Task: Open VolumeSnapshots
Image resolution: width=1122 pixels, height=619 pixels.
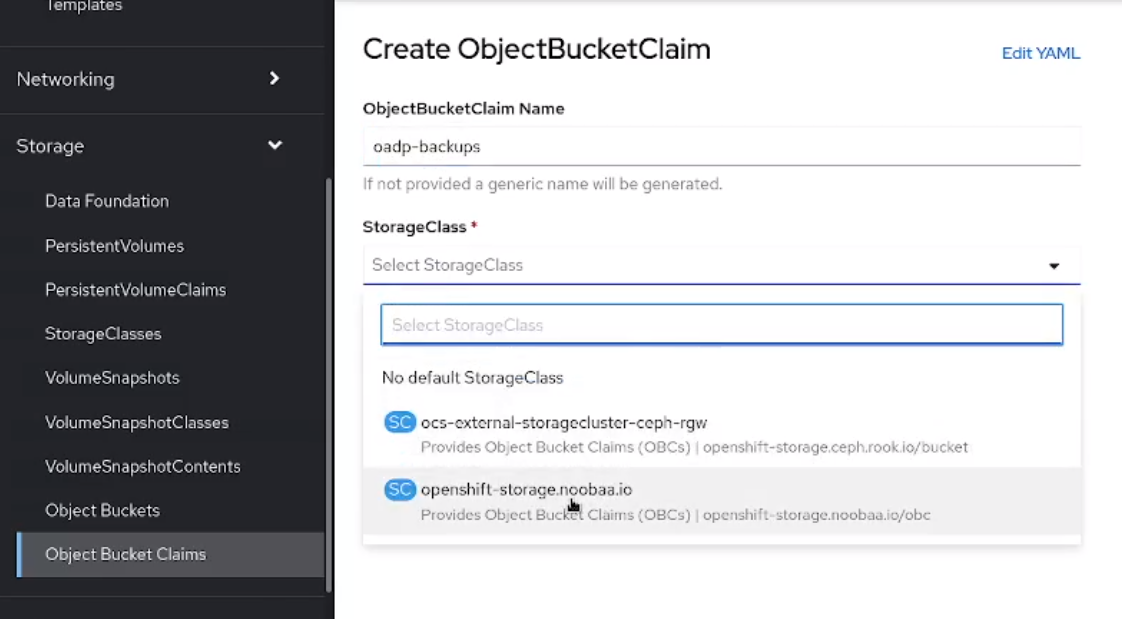Action: click(112, 378)
